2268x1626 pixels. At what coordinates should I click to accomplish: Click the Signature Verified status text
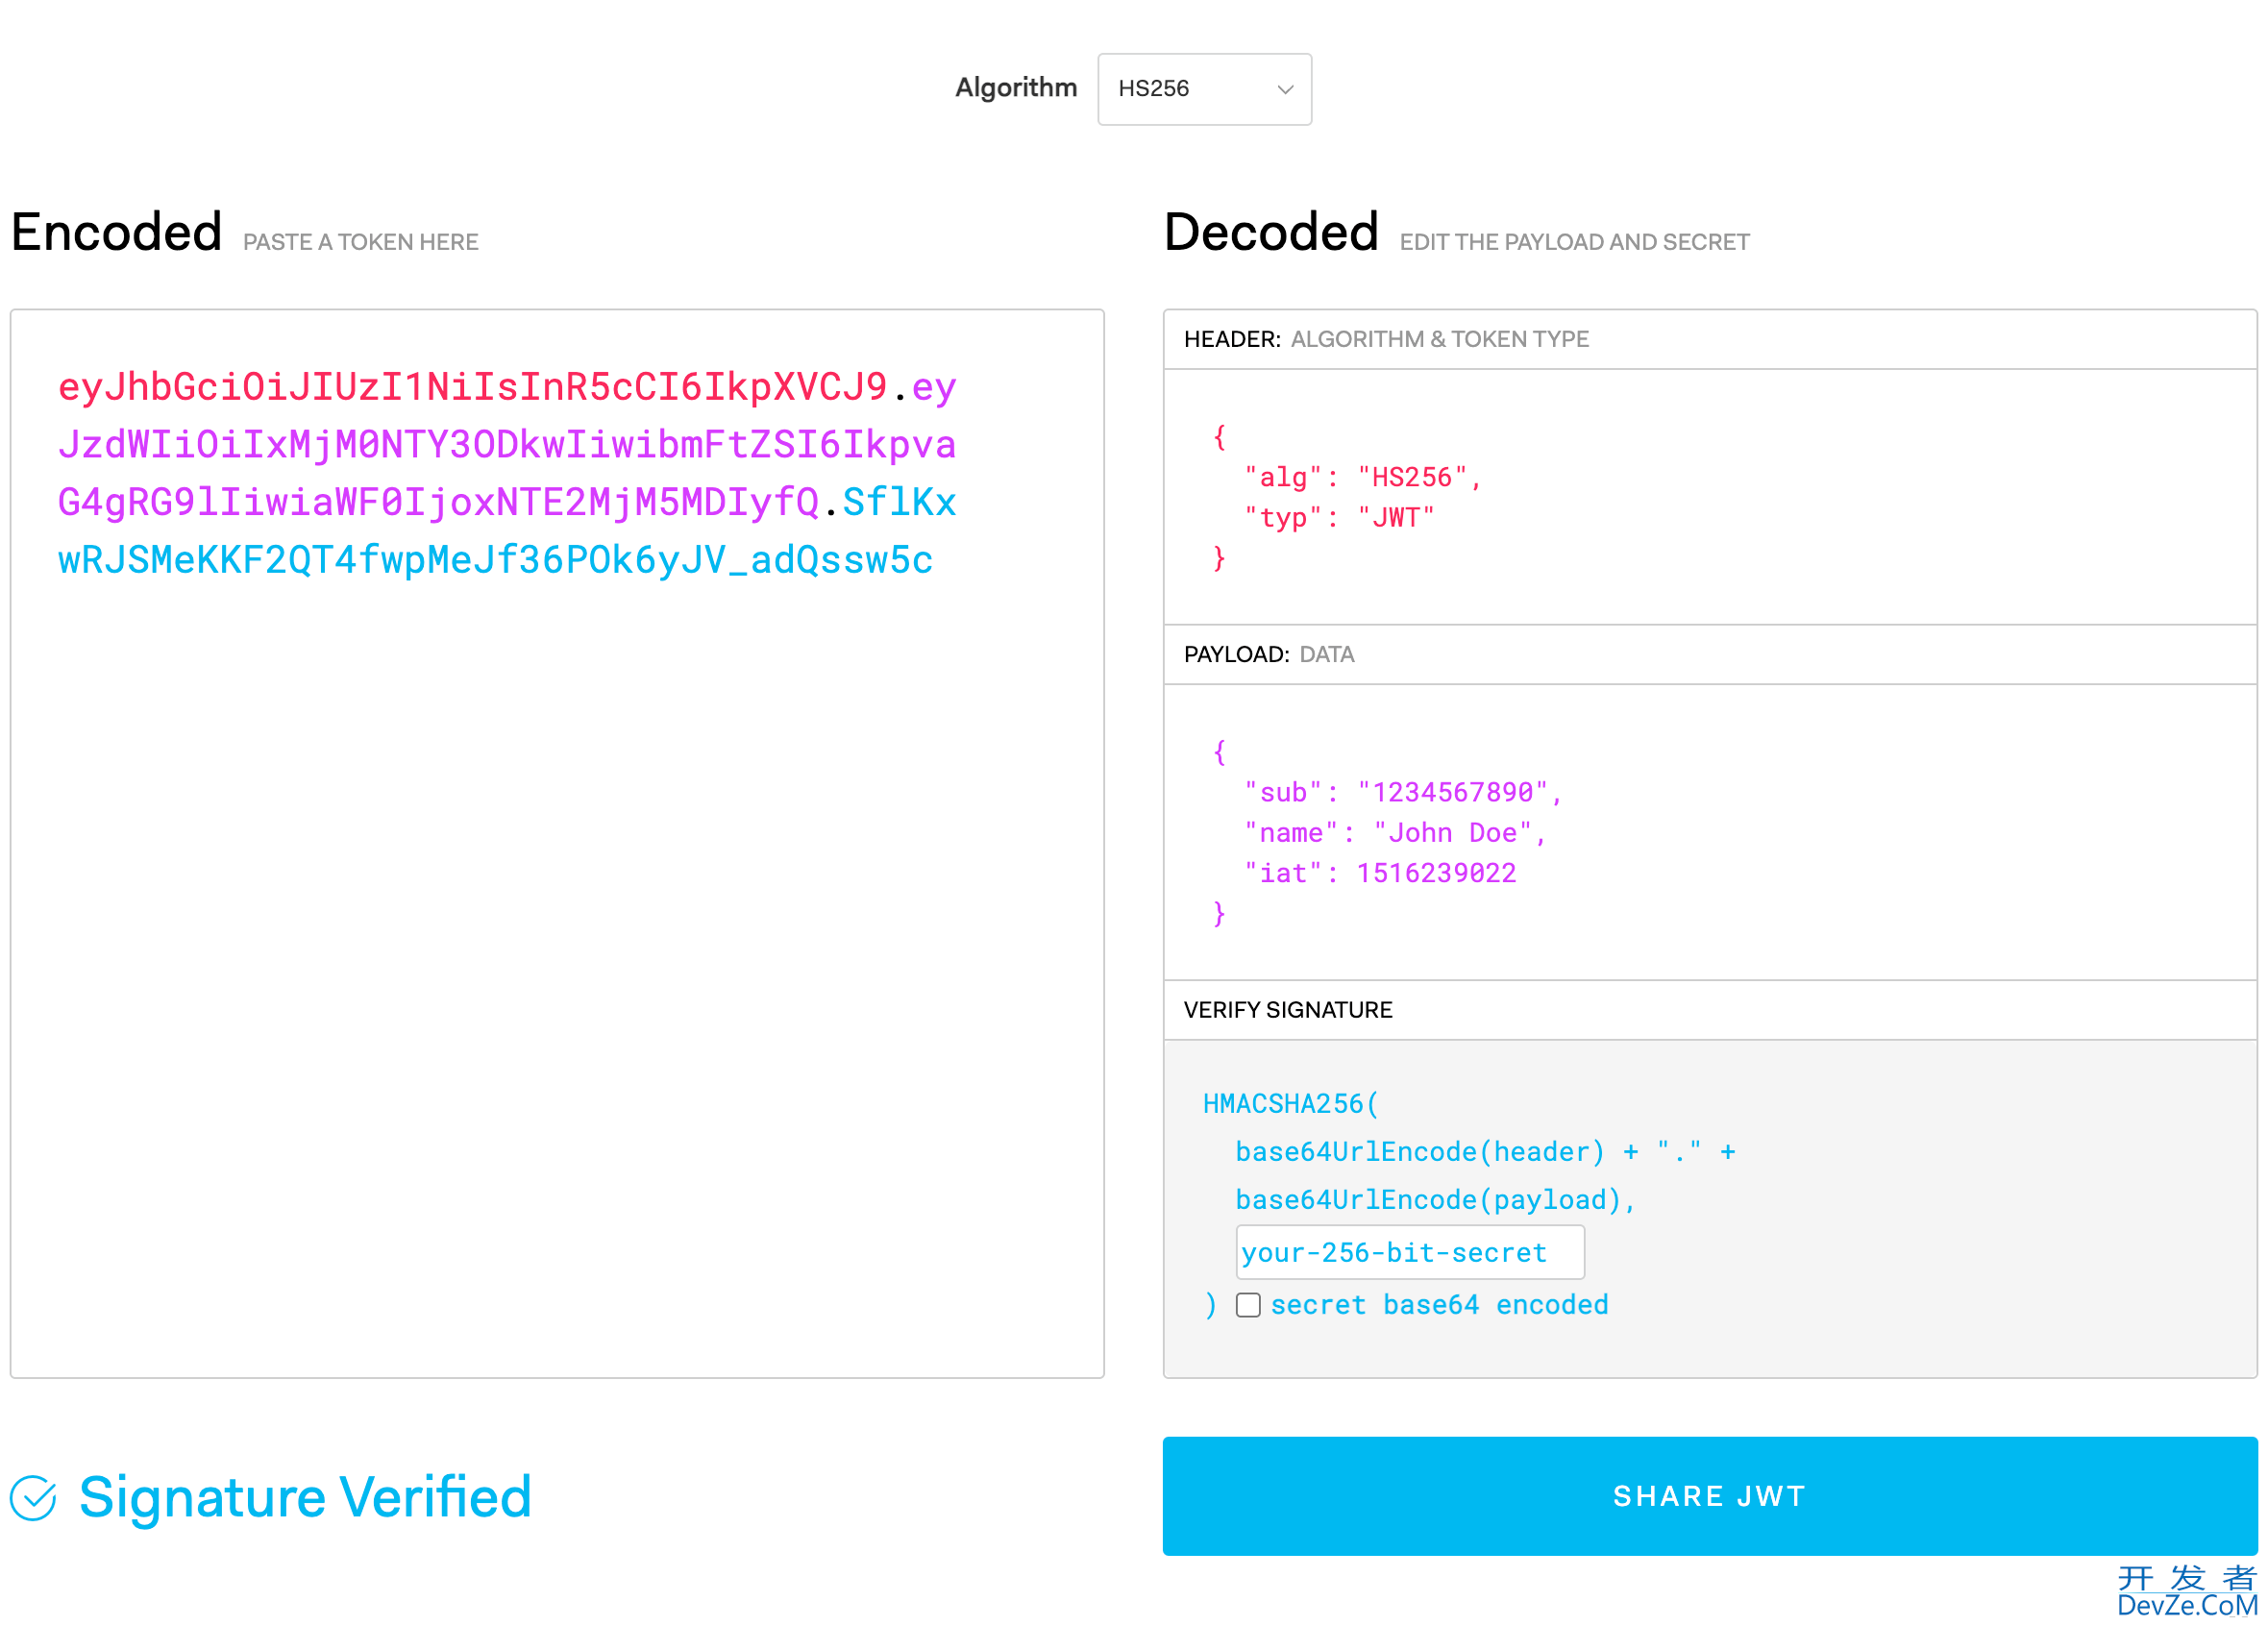click(x=305, y=1497)
